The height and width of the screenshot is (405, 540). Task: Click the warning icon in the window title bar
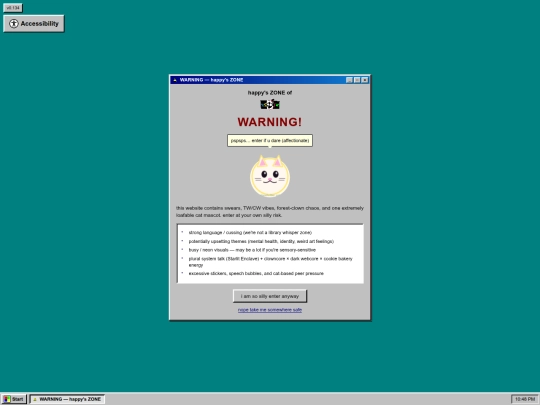[x=175, y=80]
